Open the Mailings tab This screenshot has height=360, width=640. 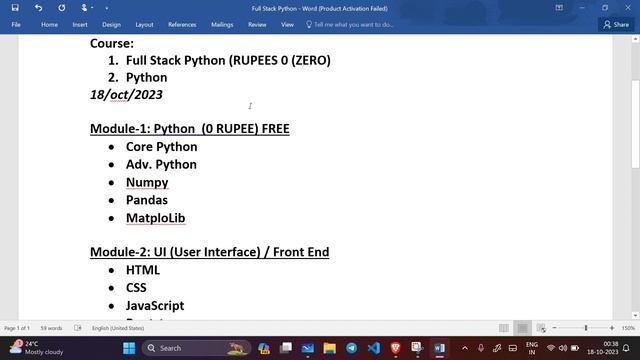222,24
